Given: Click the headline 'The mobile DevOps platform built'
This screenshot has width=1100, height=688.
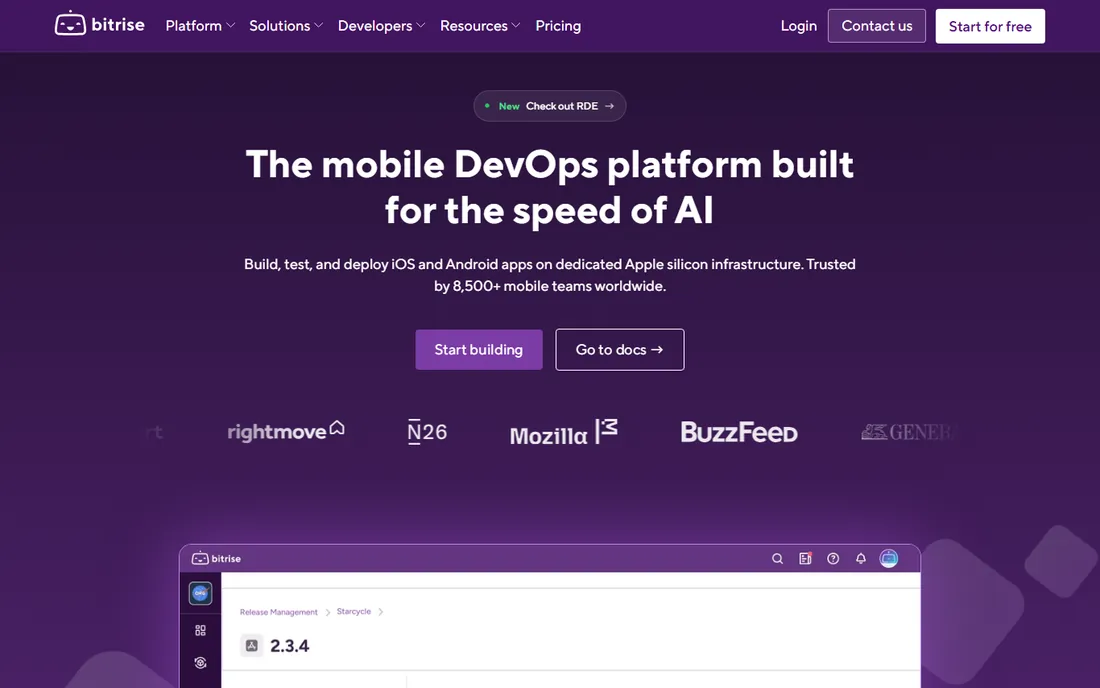Looking at the screenshot, I should pos(549,165).
